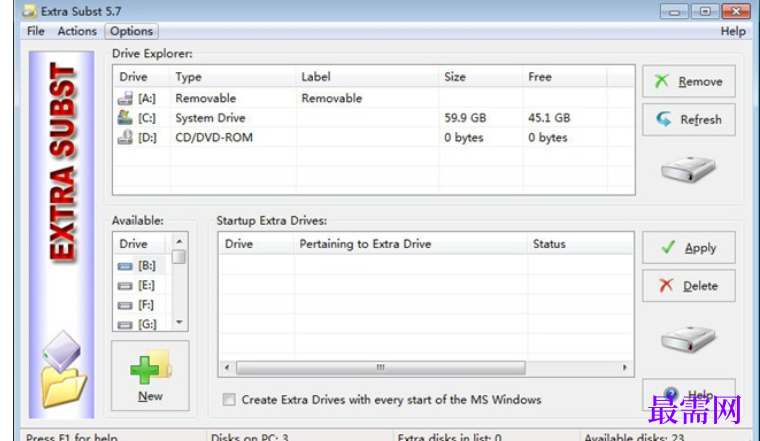This screenshot has width=760, height=441.
Task: Click the '59.9 GB' size cell
Action: pos(465,118)
